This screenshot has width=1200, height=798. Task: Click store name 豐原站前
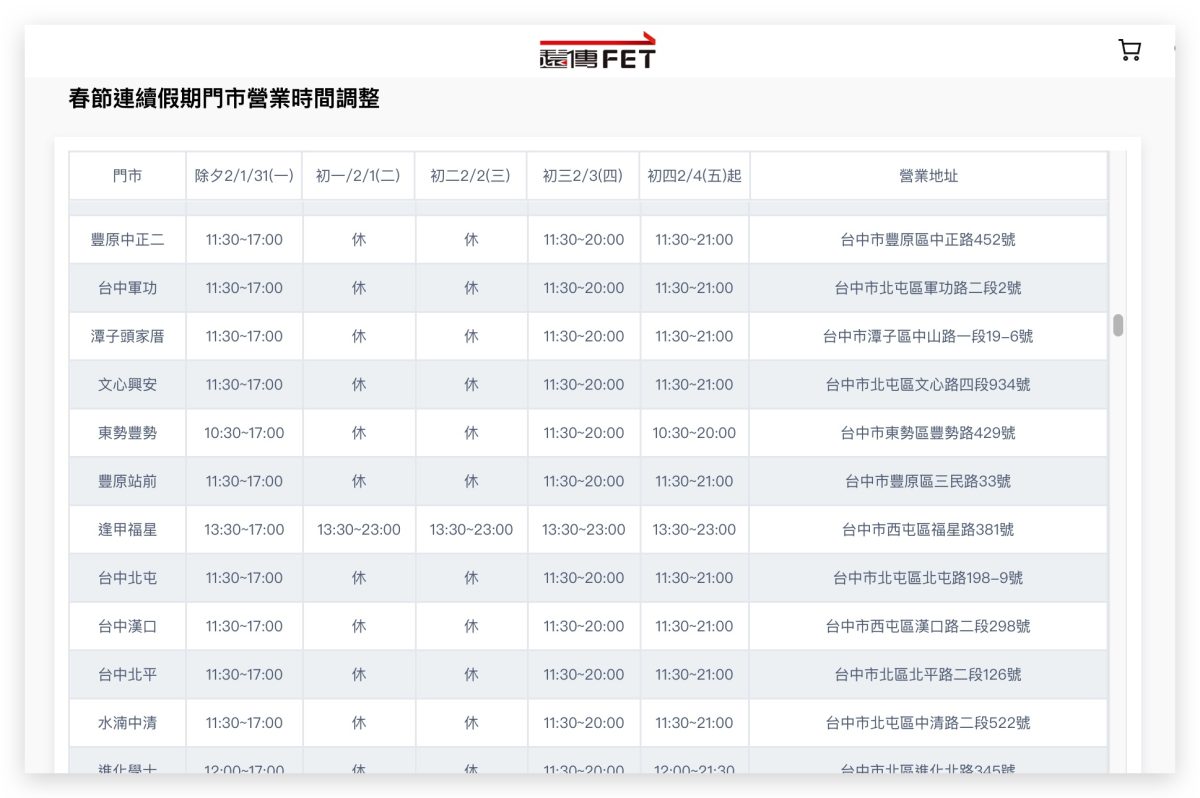127,481
